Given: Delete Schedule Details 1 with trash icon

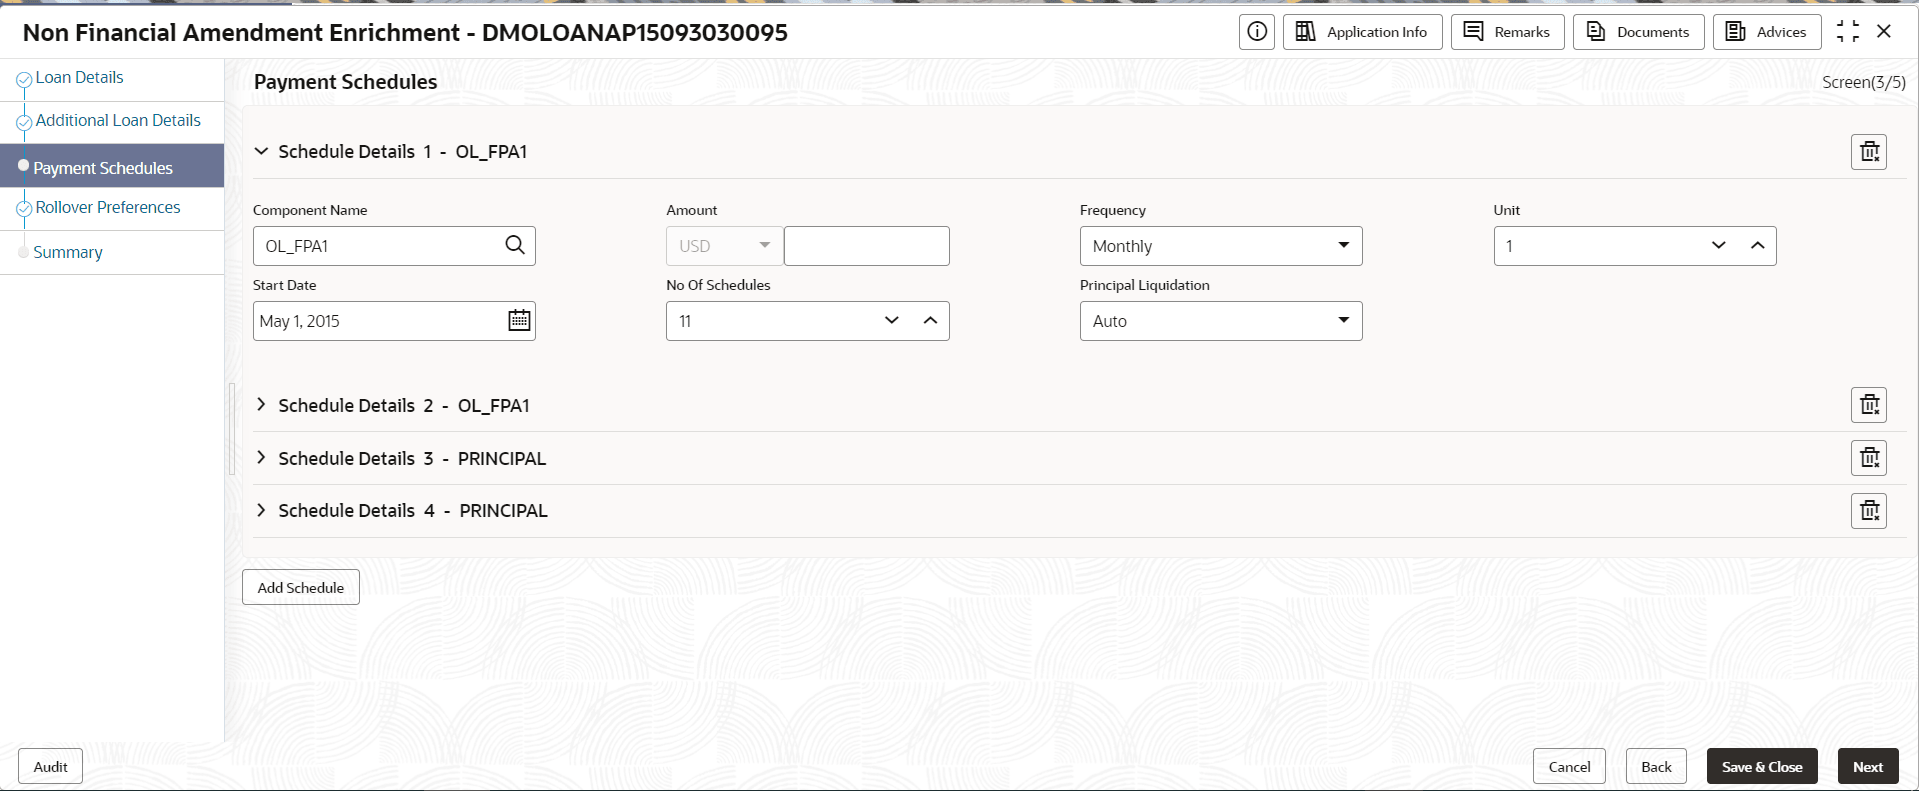Looking at the screenshot, I should 1869,152.
